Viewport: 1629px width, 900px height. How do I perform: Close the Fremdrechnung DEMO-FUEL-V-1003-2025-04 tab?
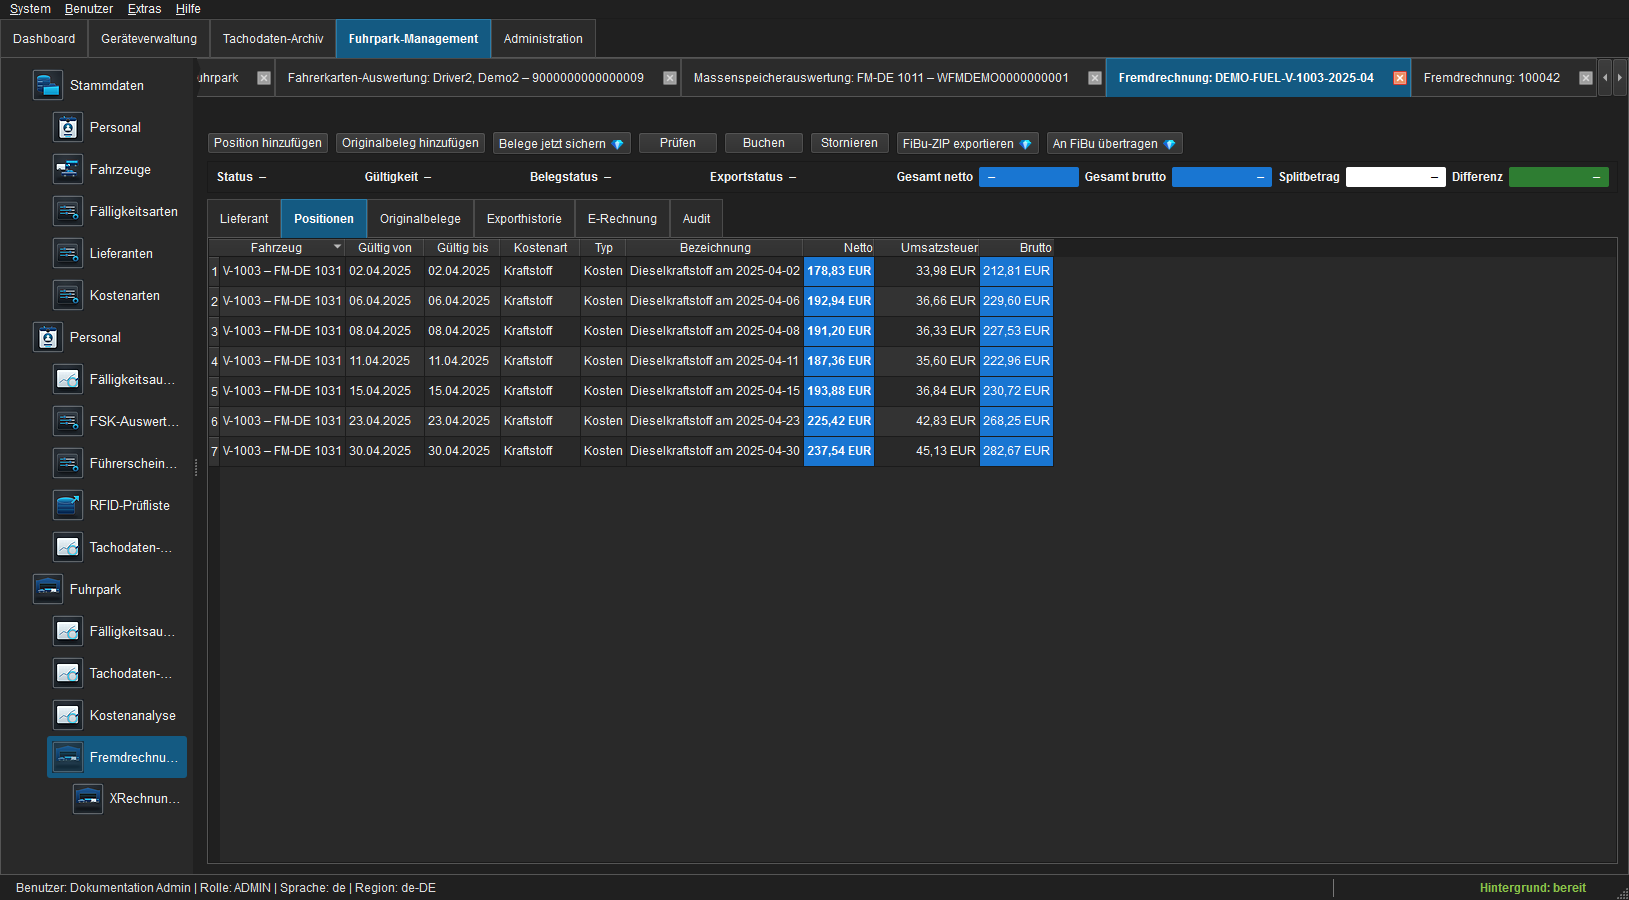(1400, 78)
